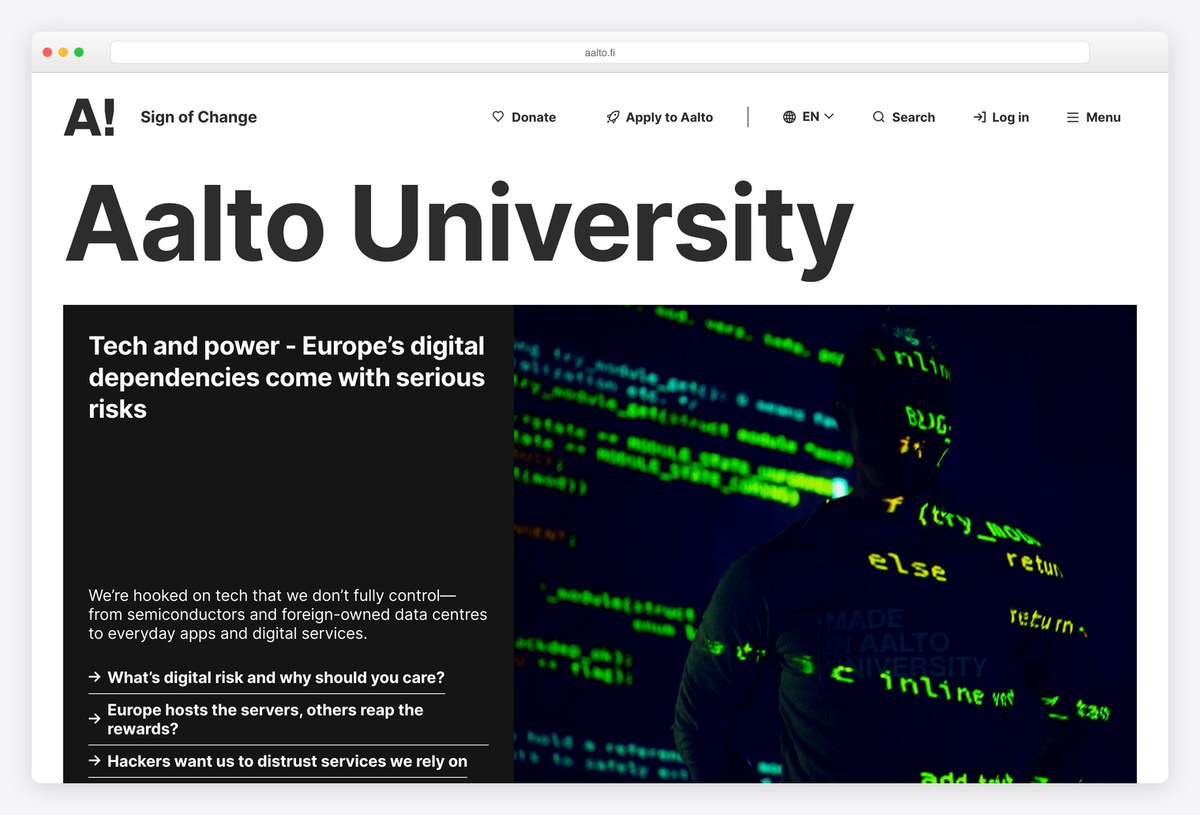This screenshot has width=1200, height=815.
Task: Click the paragraph starting We're hooked on tech
Action: (x=288, y=614)
